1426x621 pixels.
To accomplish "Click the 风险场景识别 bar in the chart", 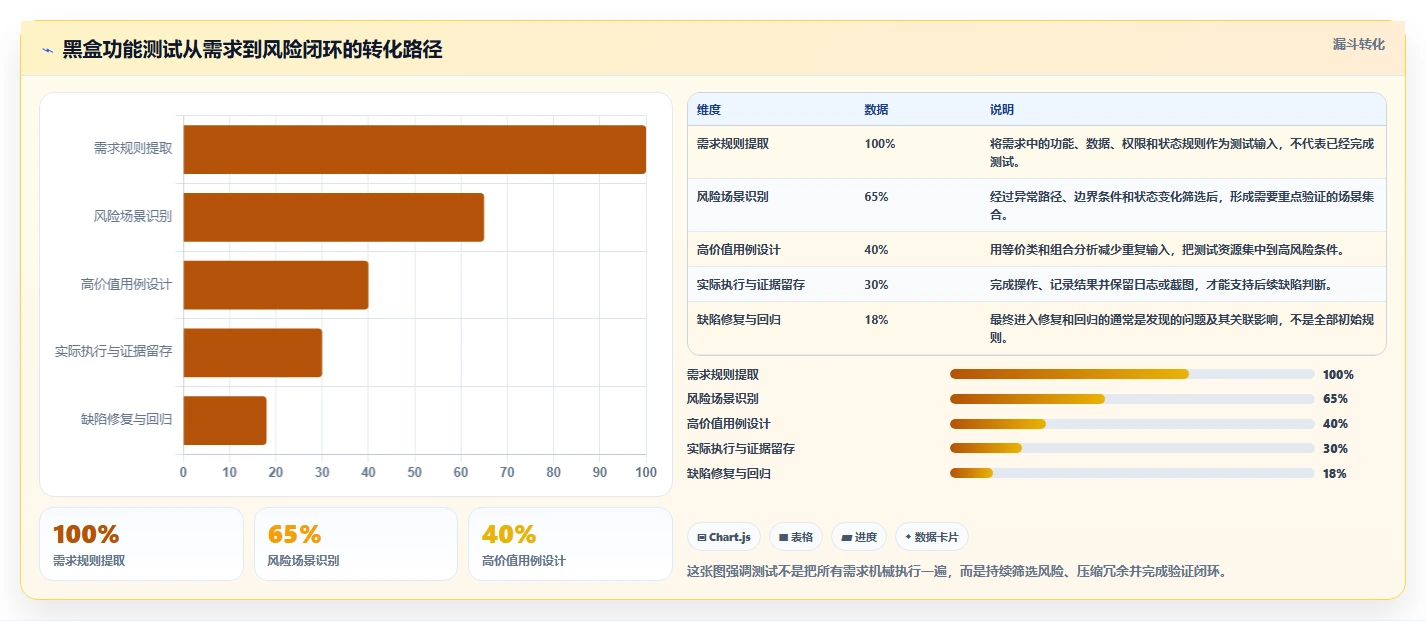I will 333,217.
